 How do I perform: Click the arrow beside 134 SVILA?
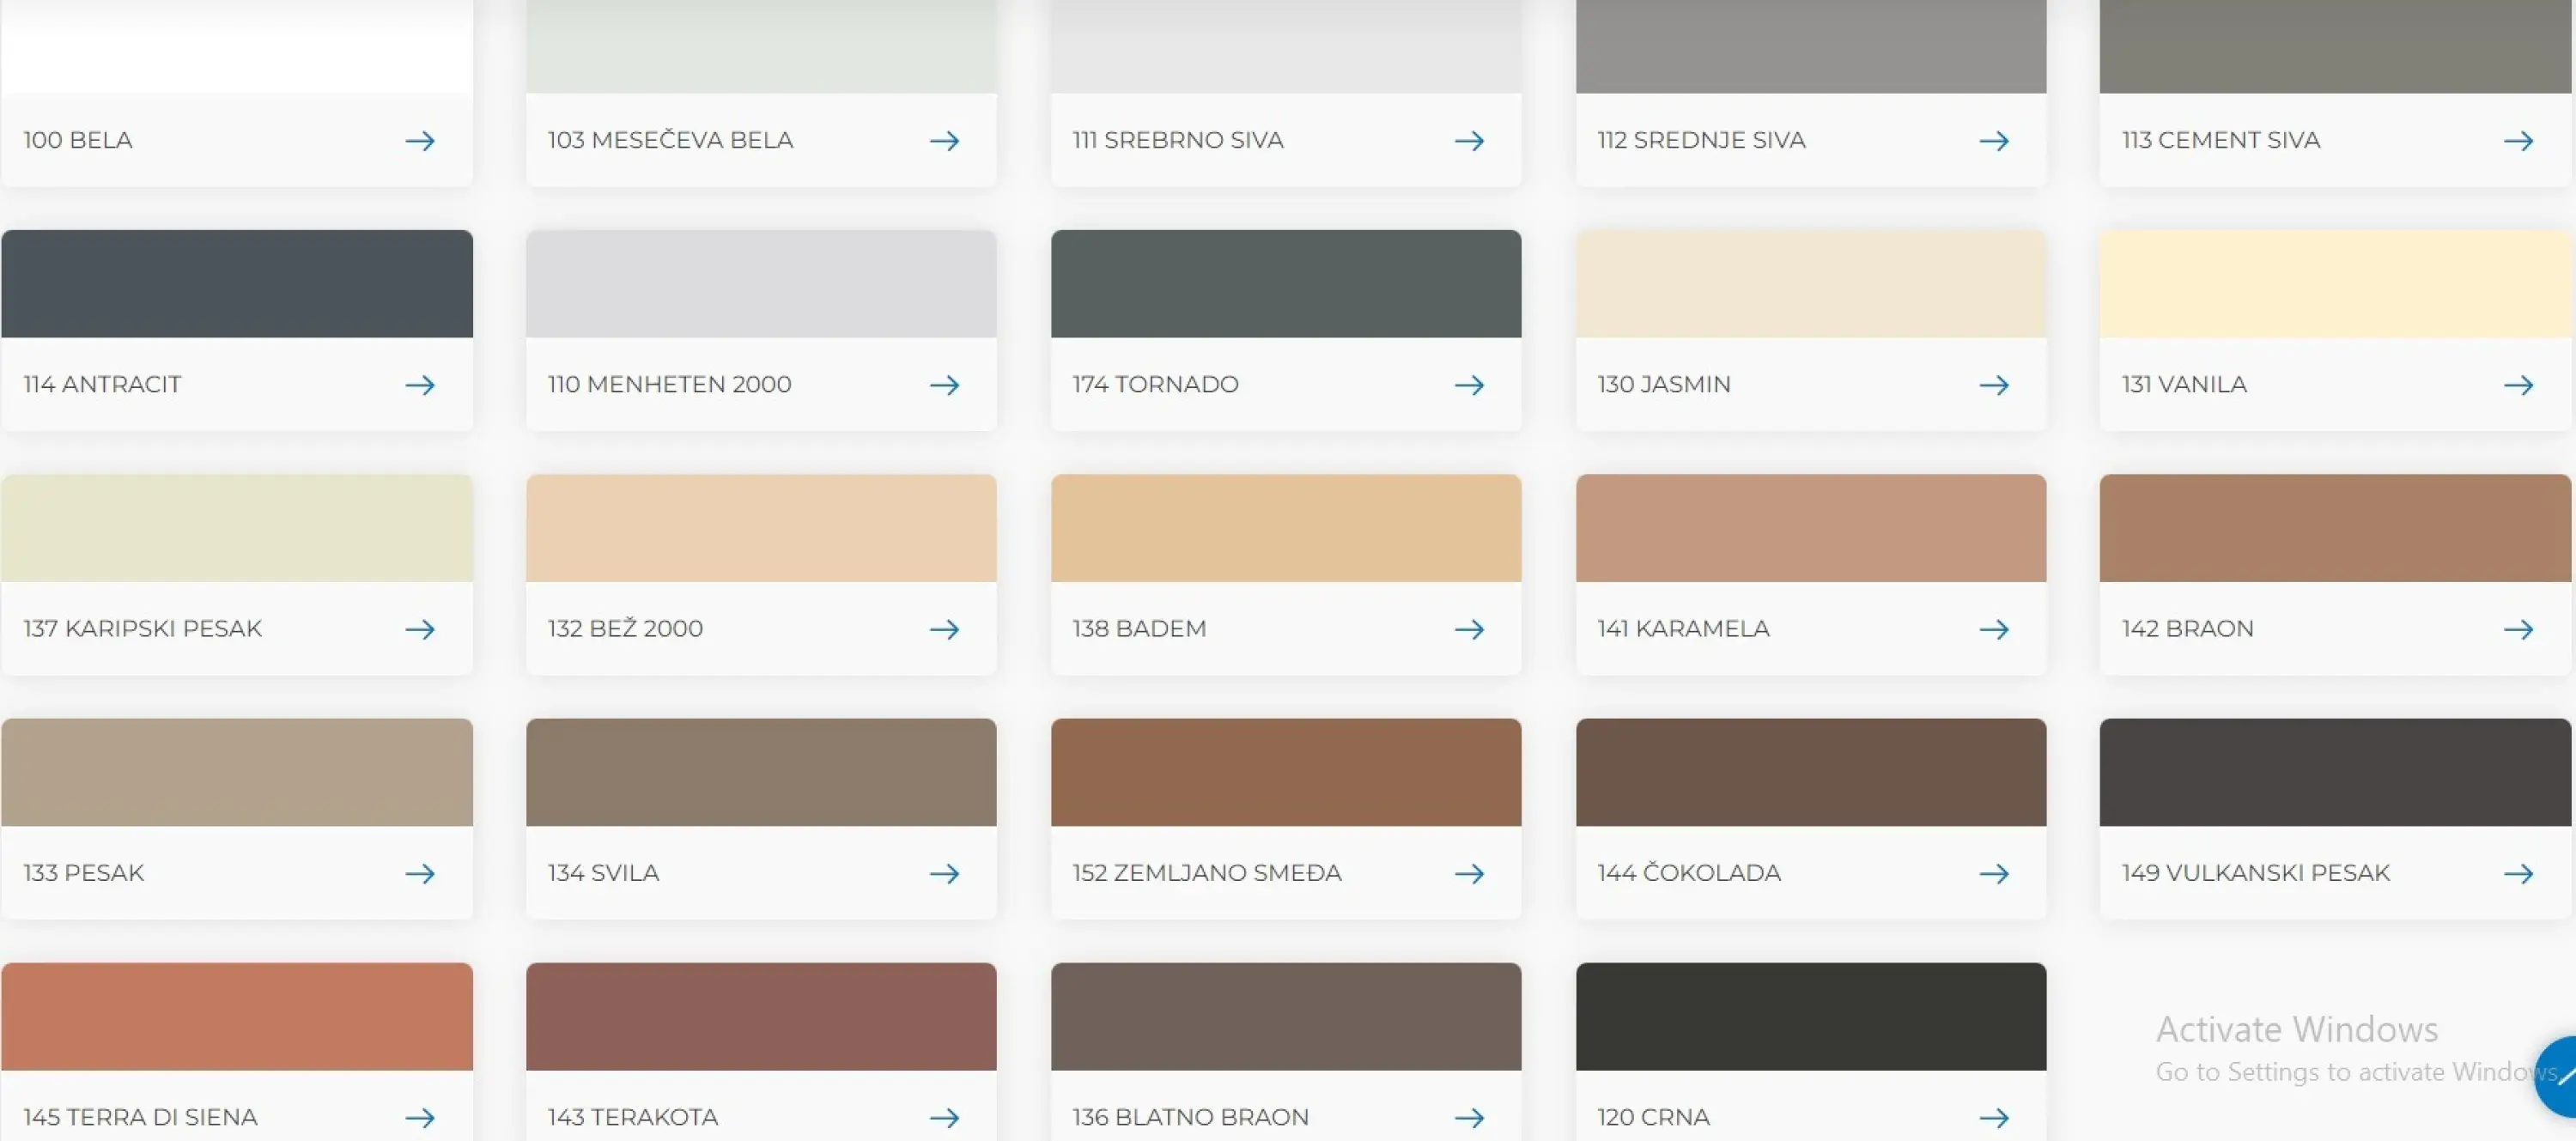pyautogui.click(x=944, y=873)
